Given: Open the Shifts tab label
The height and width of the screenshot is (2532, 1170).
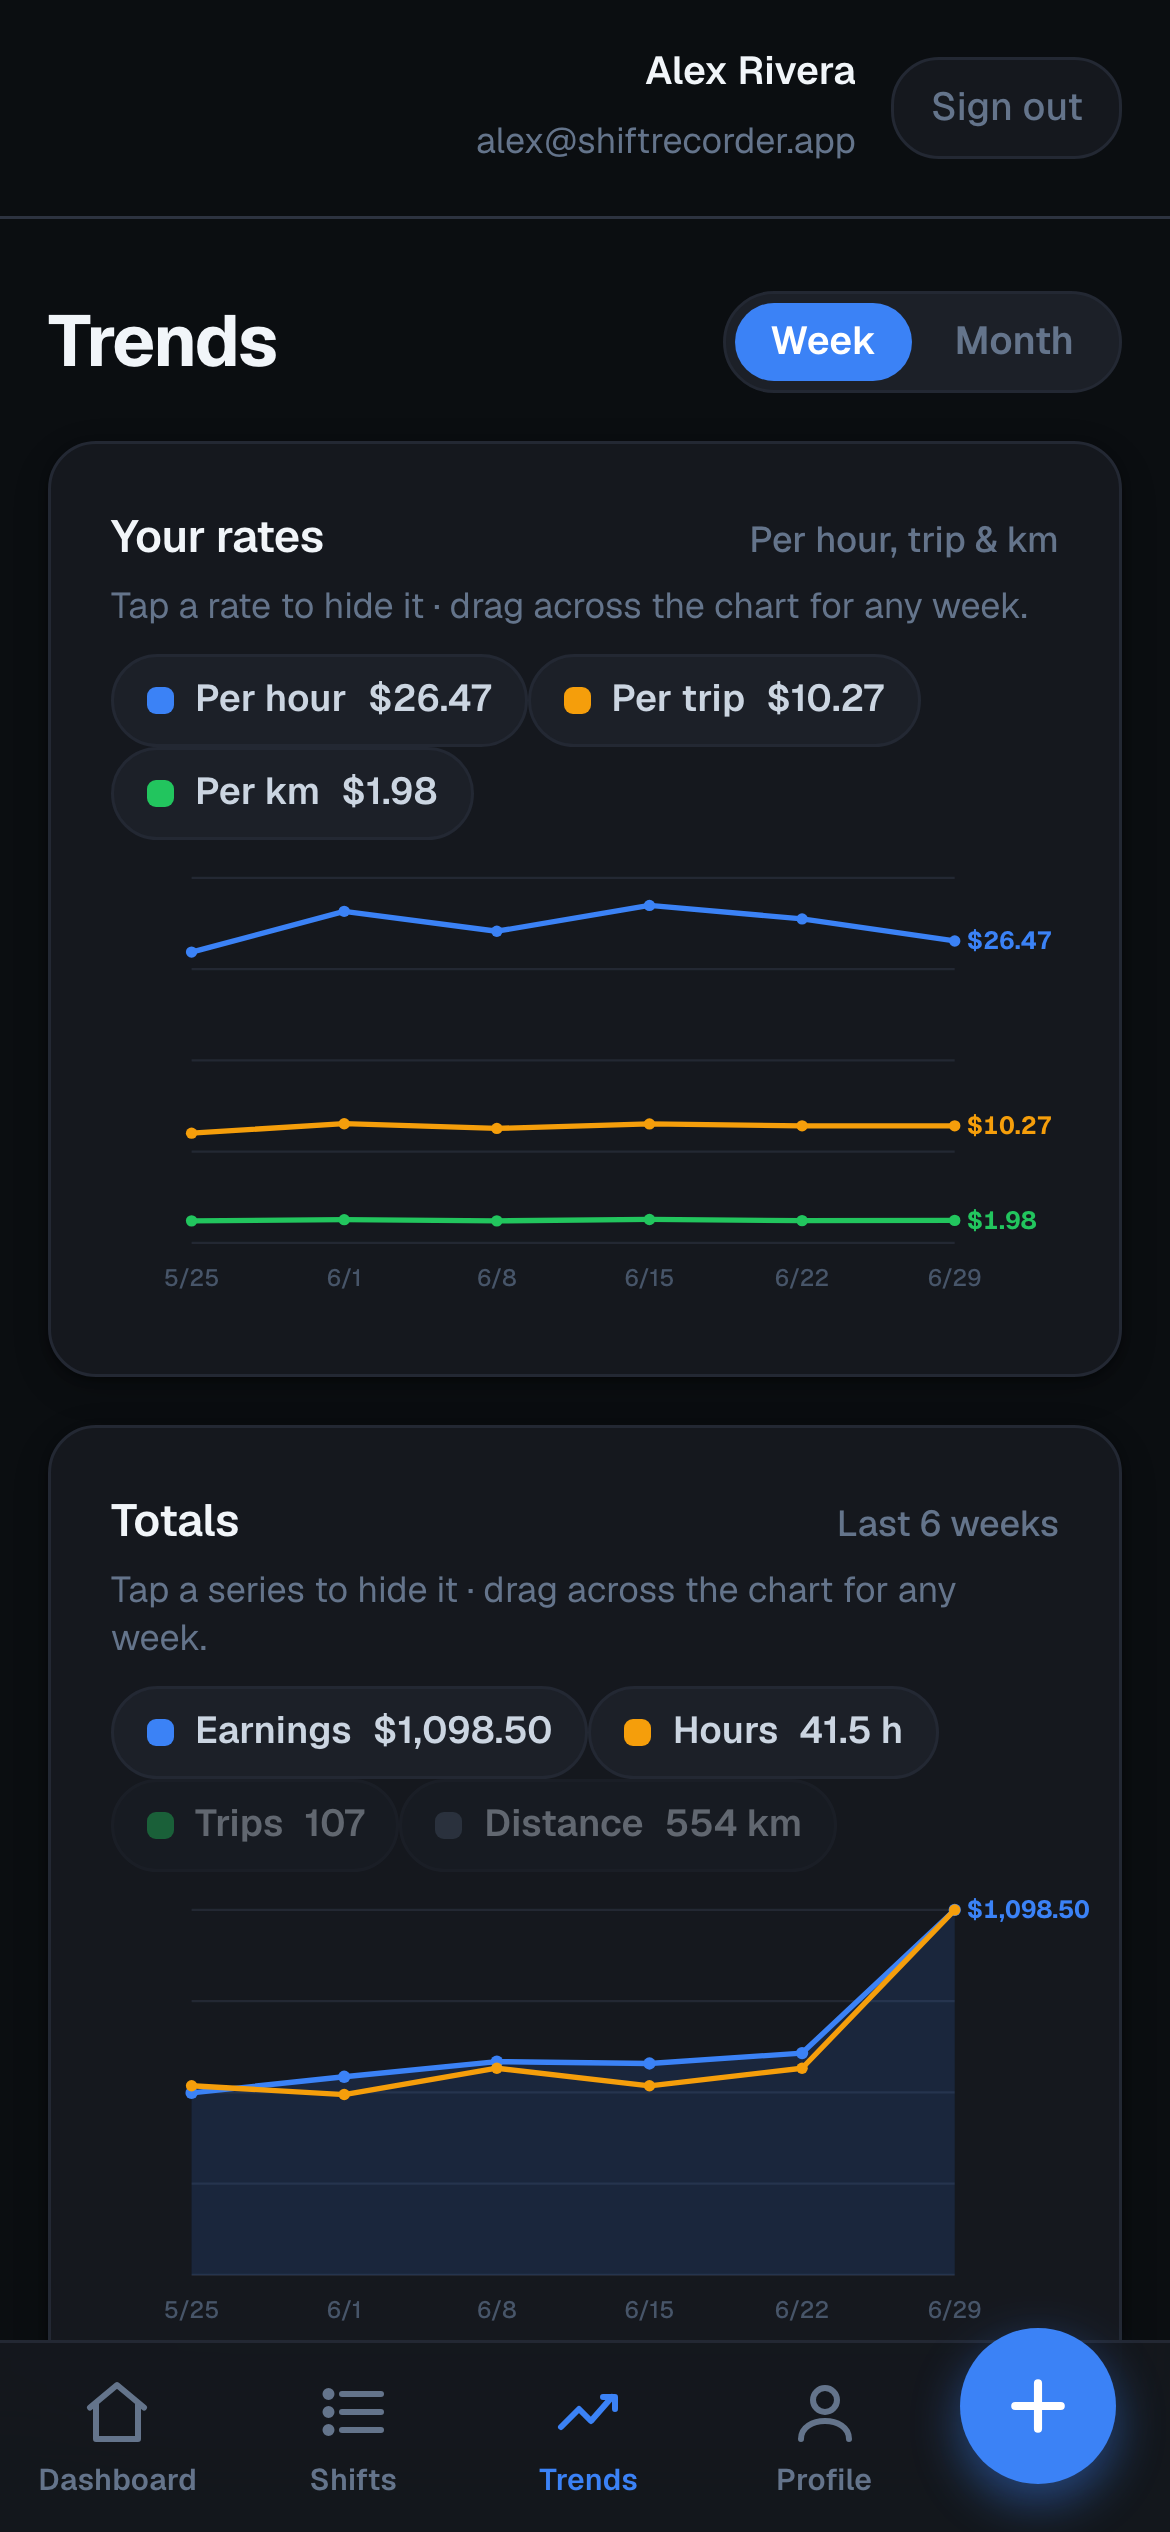Looking at the screenshot, I should click(353, 2479).
